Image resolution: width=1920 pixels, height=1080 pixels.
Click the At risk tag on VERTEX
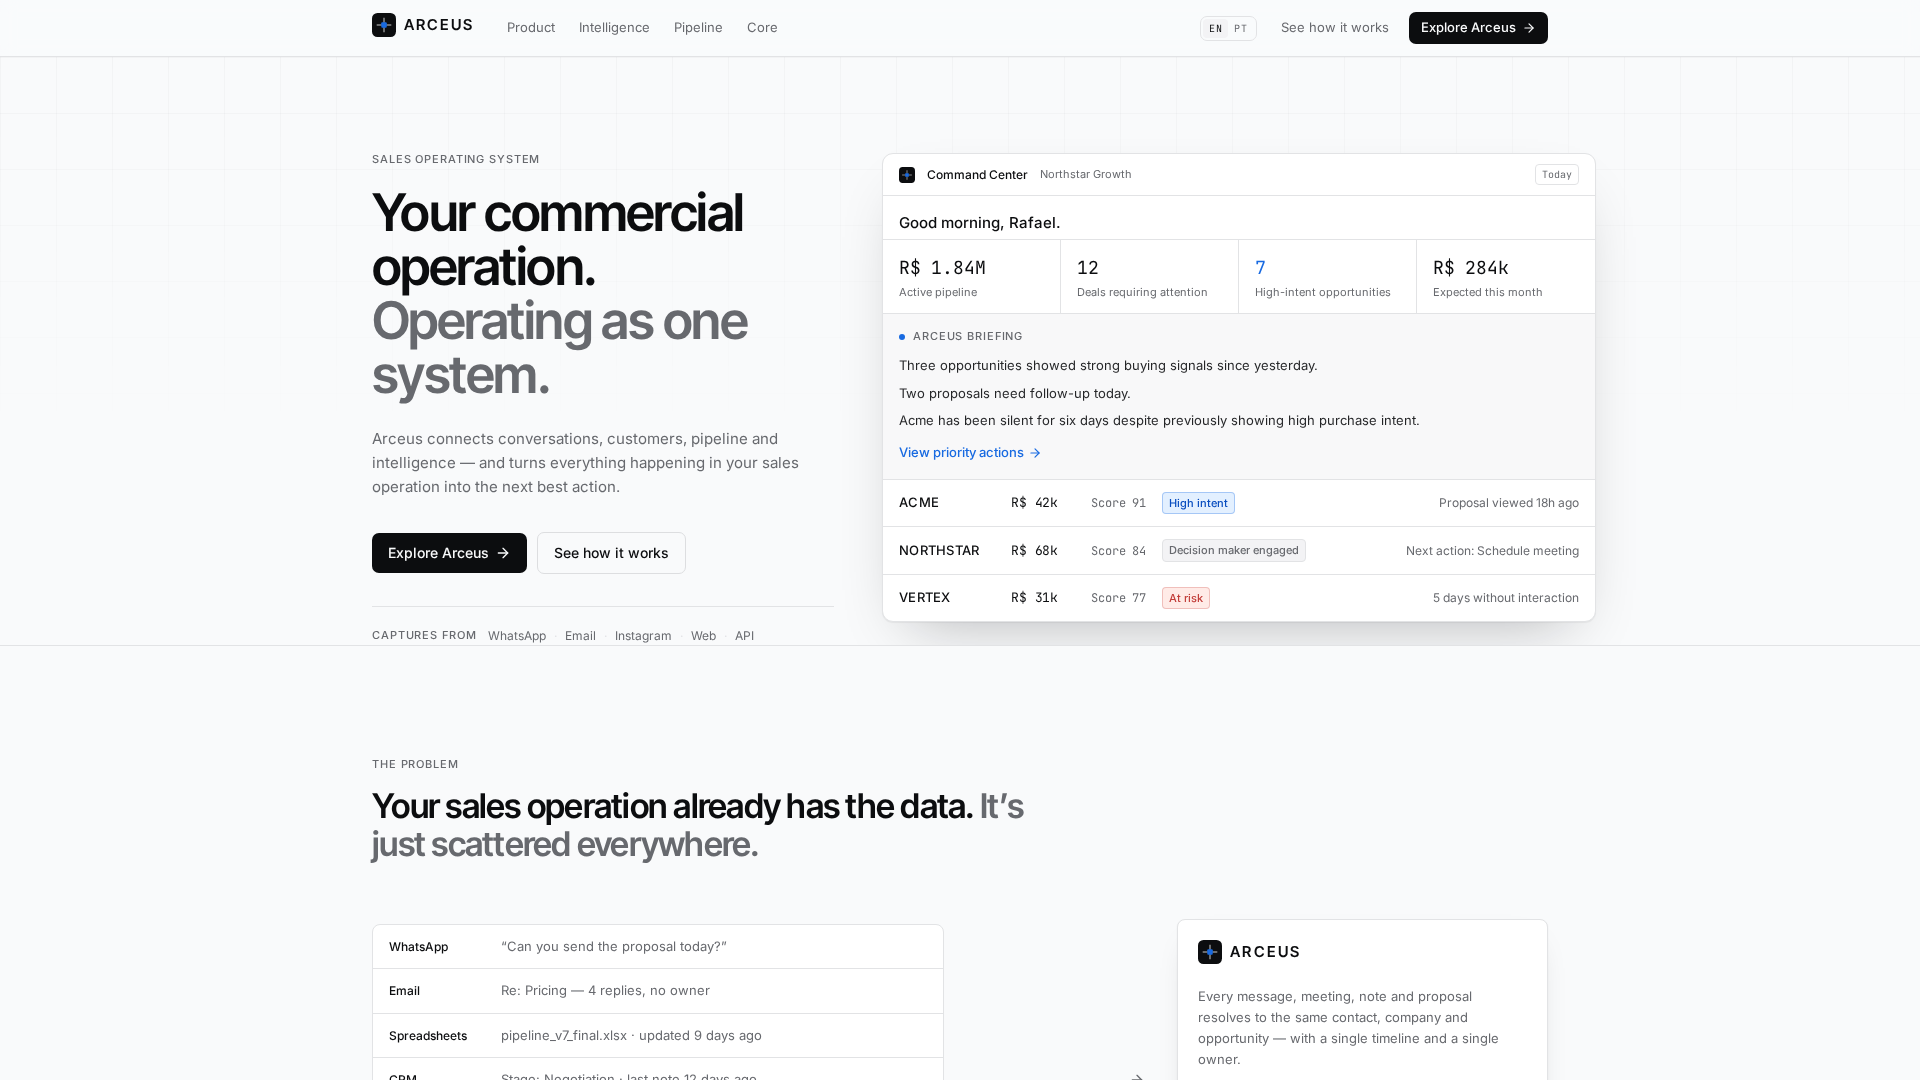tap(1185, 598)
